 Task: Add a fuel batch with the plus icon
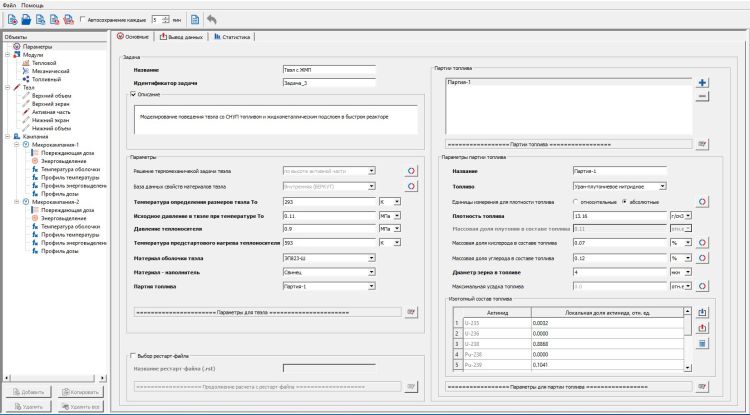click(x=702, y=83)
